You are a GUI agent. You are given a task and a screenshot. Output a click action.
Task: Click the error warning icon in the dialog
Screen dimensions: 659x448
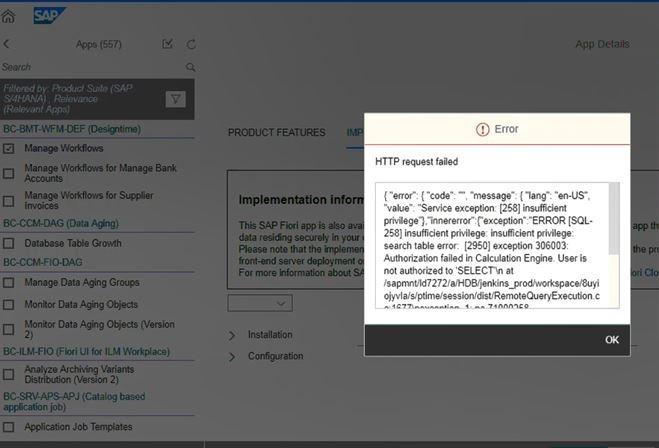pos(482,129)
